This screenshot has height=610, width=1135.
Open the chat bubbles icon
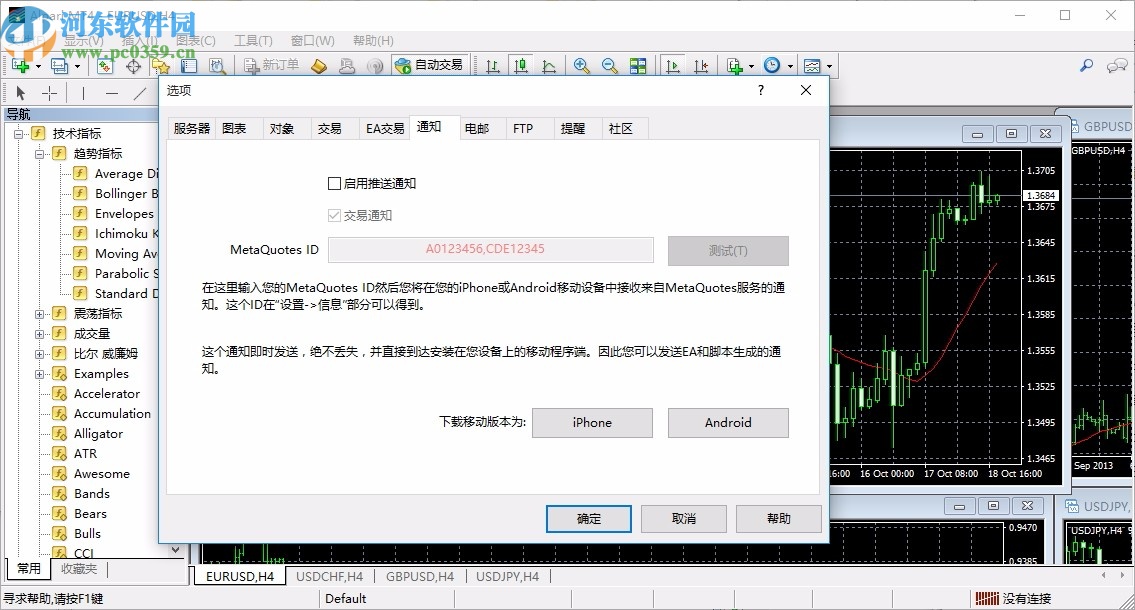tap(1117, 66)
